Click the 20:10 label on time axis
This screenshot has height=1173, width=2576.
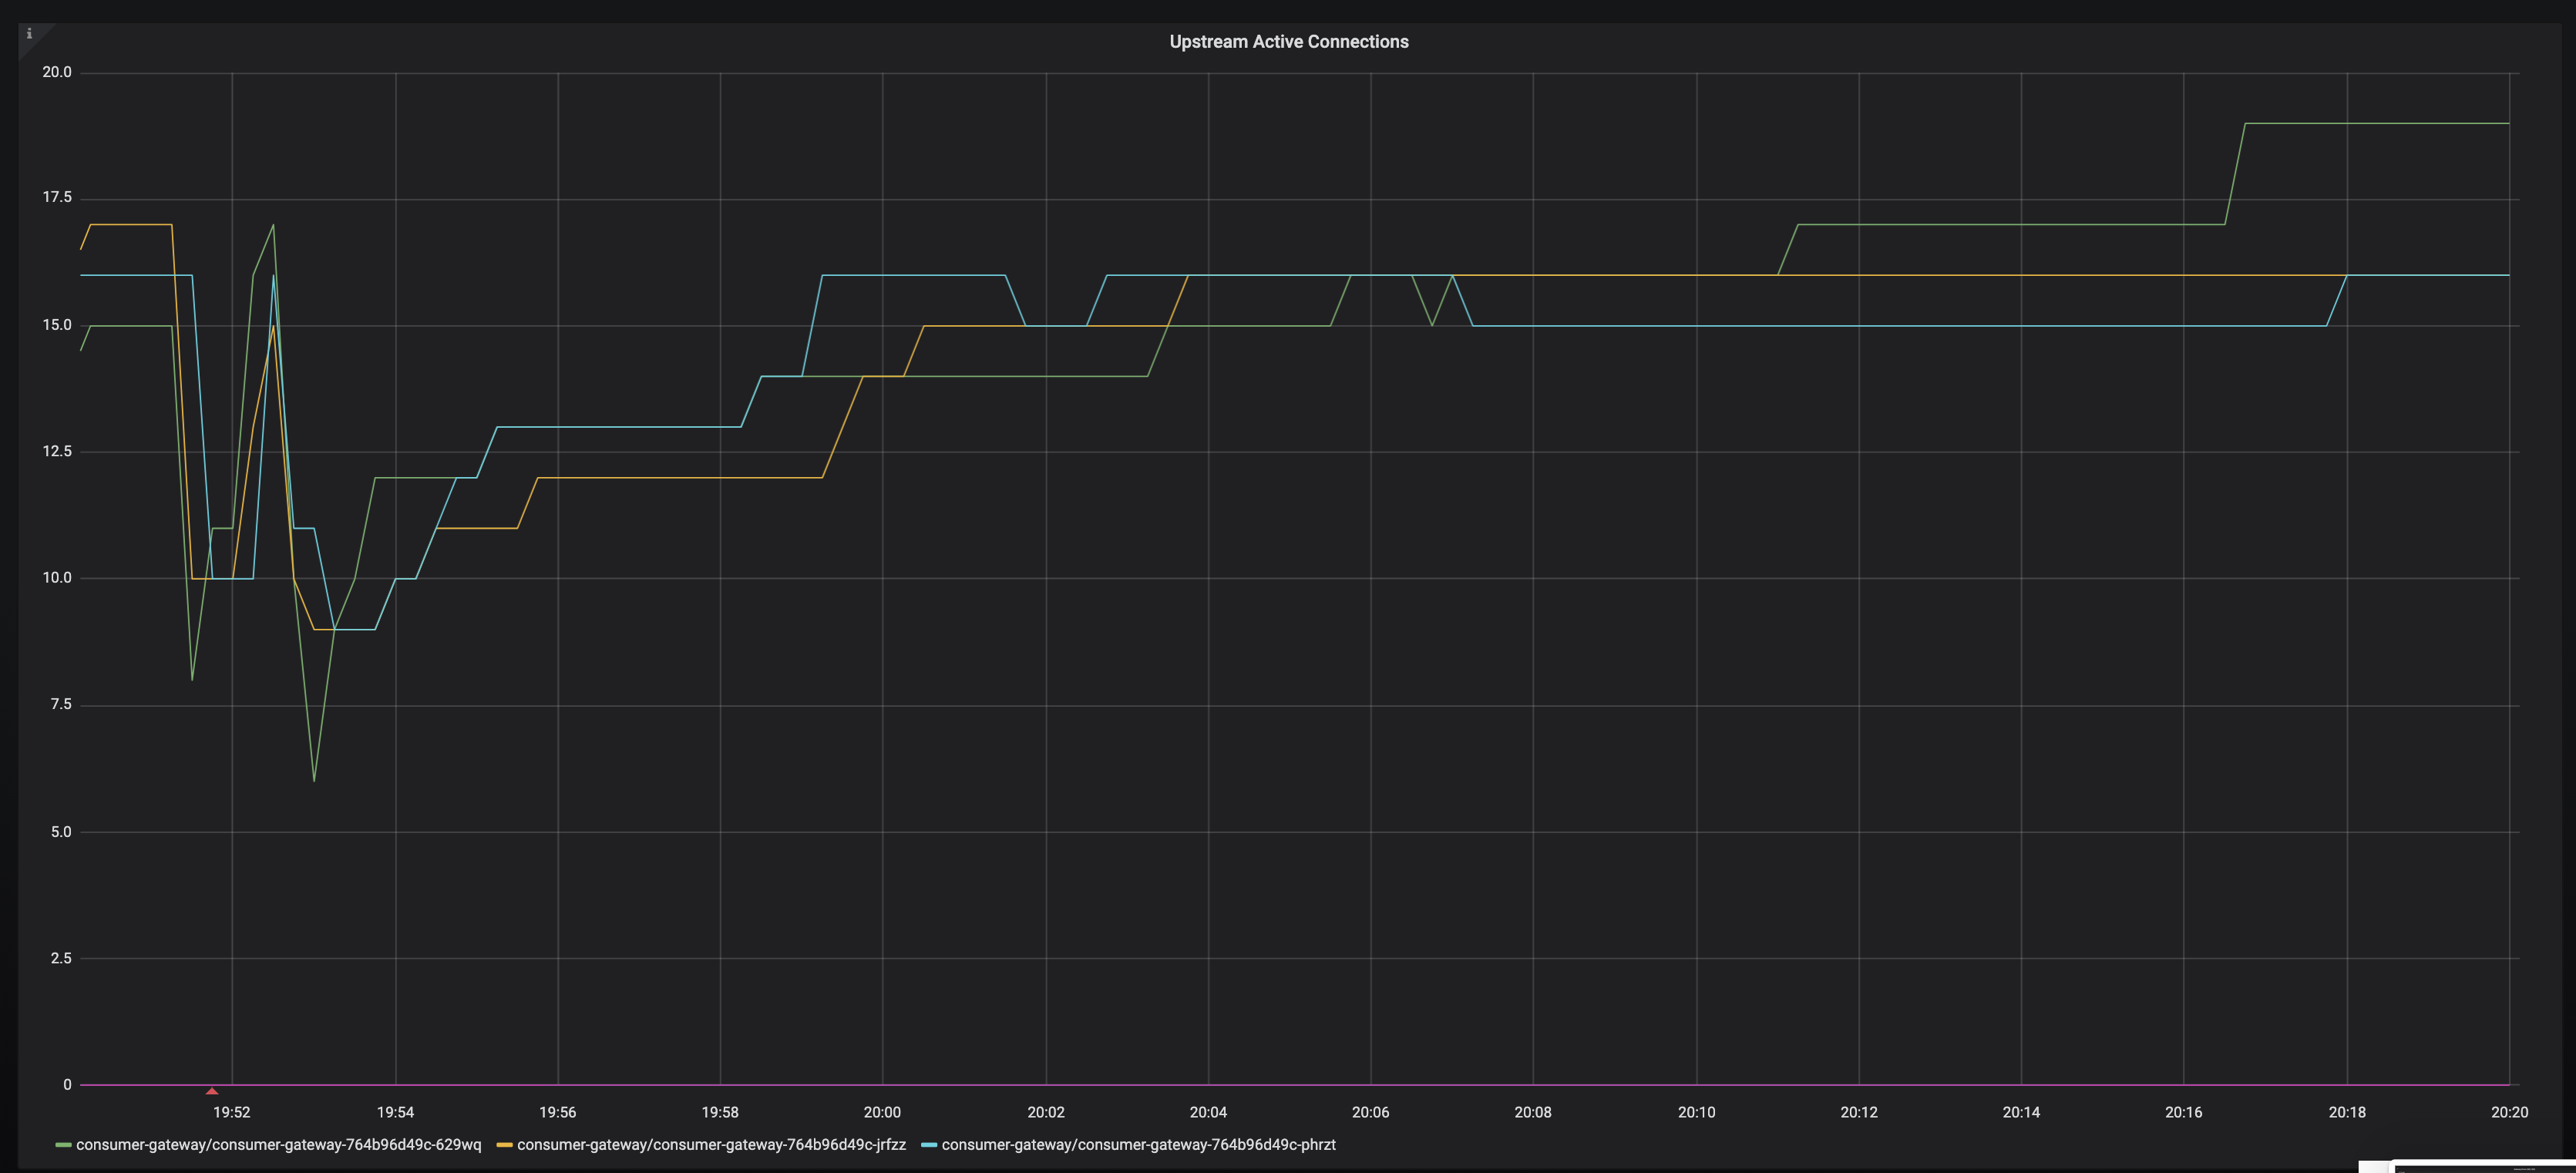1696,1112
